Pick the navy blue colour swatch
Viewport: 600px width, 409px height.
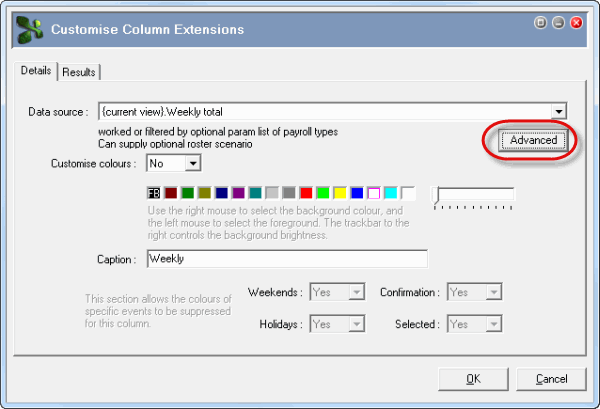221,193
